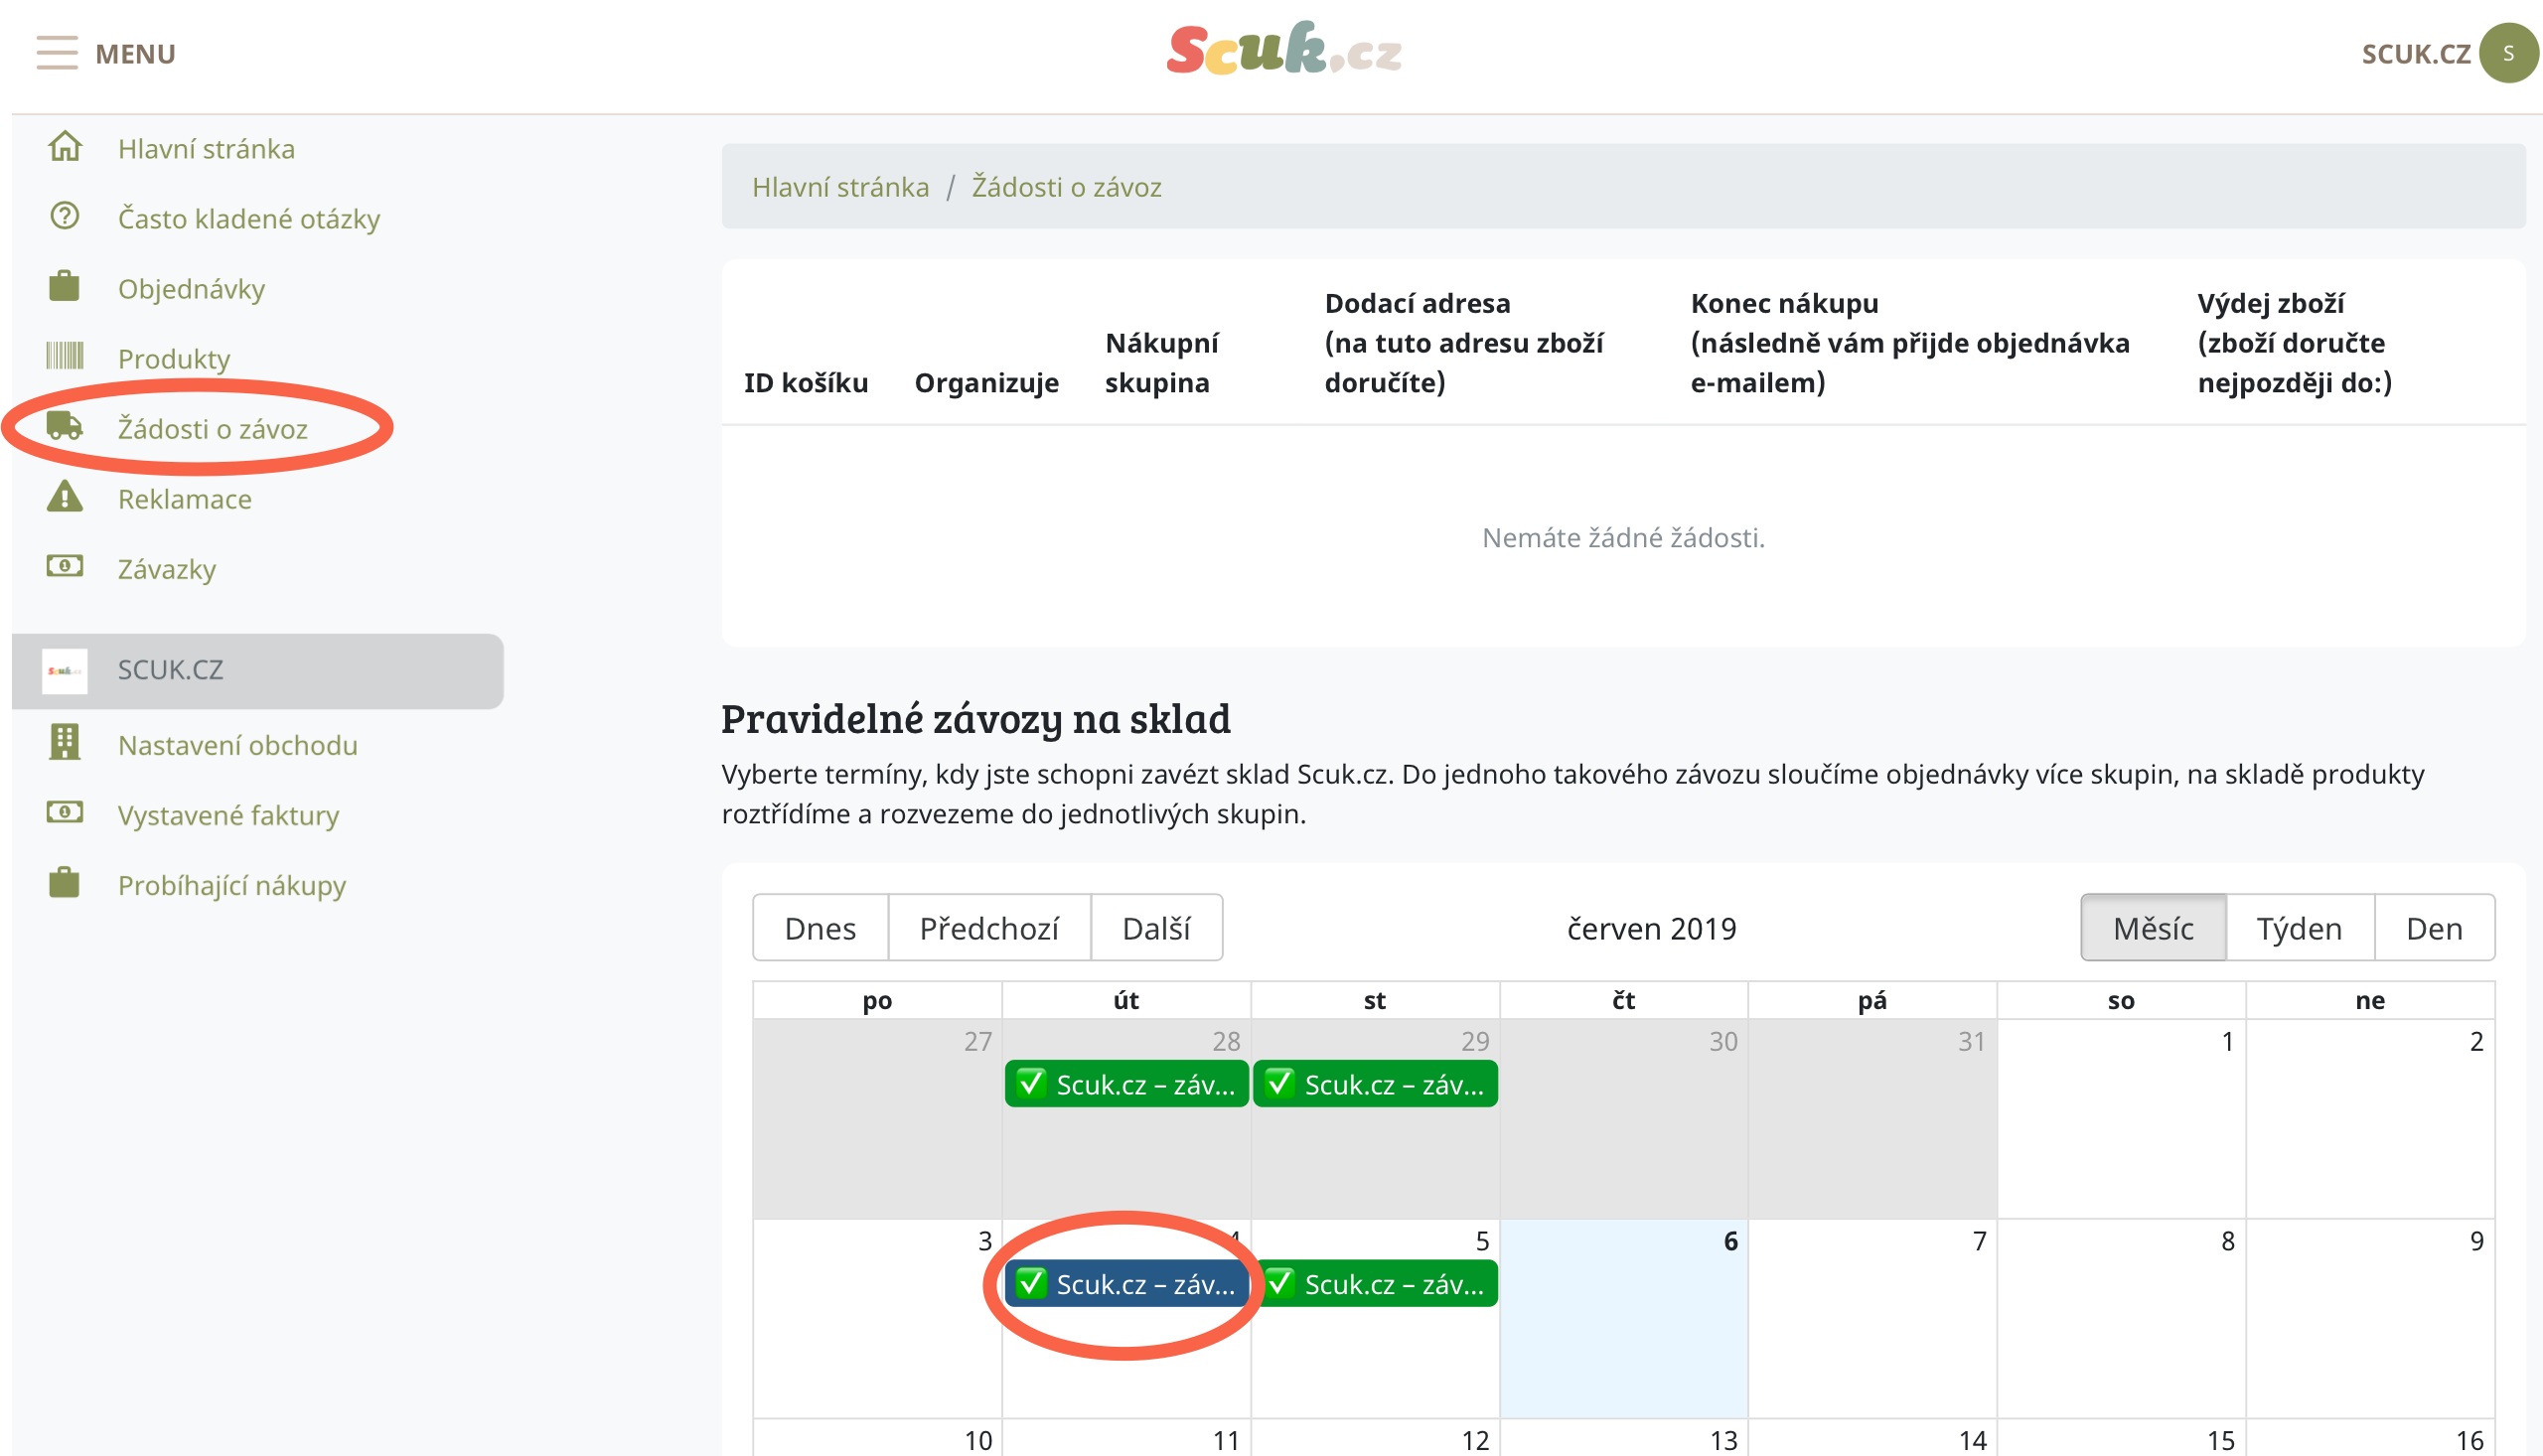The image size is (2543, 1456).
Task: Click day number 30 in the grey row
Action: [x=1723, y=1041]
